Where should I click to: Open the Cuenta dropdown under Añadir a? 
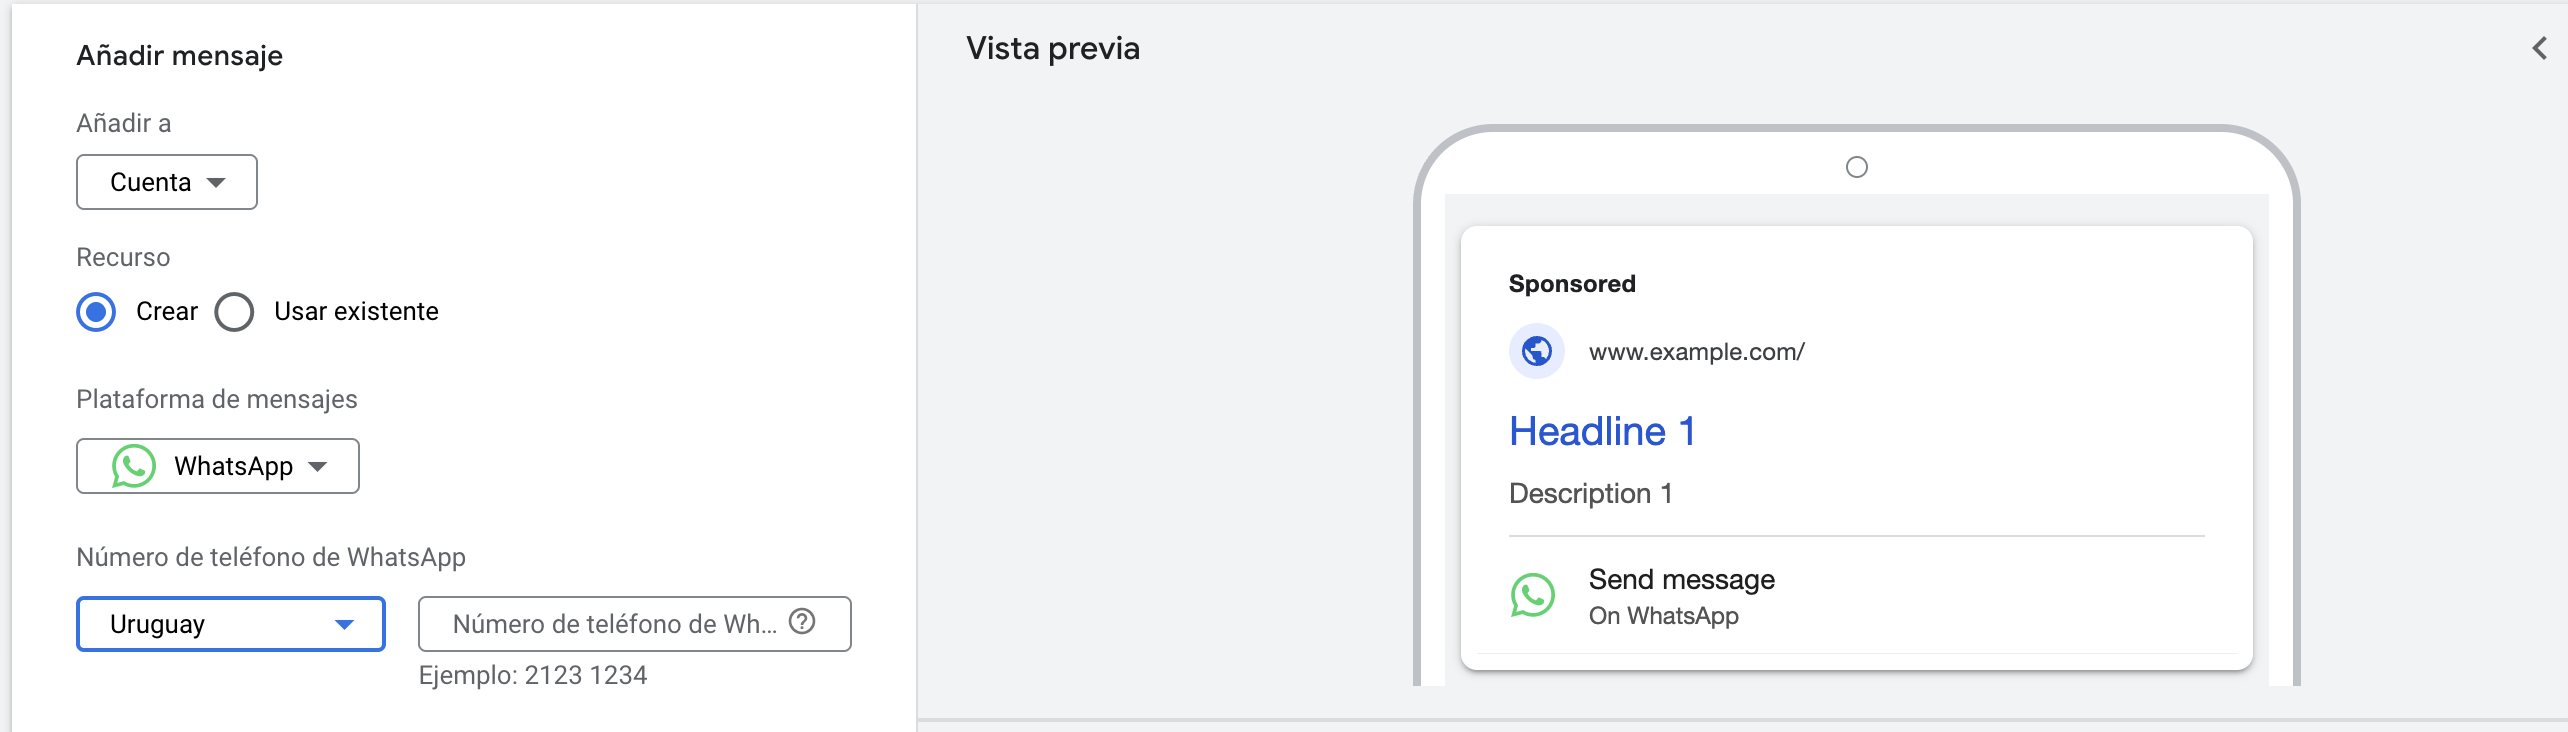pos(166,182)
